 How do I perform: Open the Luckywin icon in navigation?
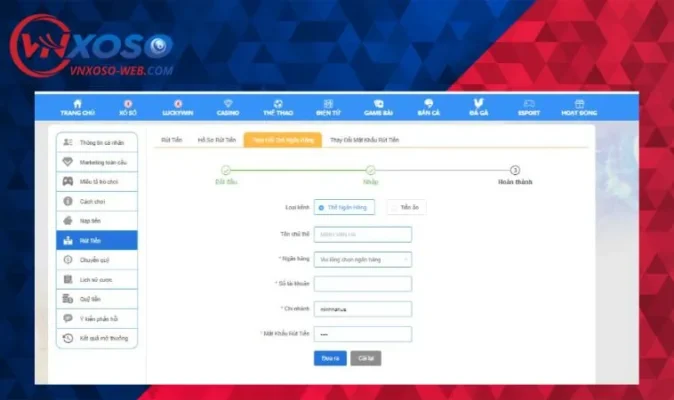(x=178, y=104)
